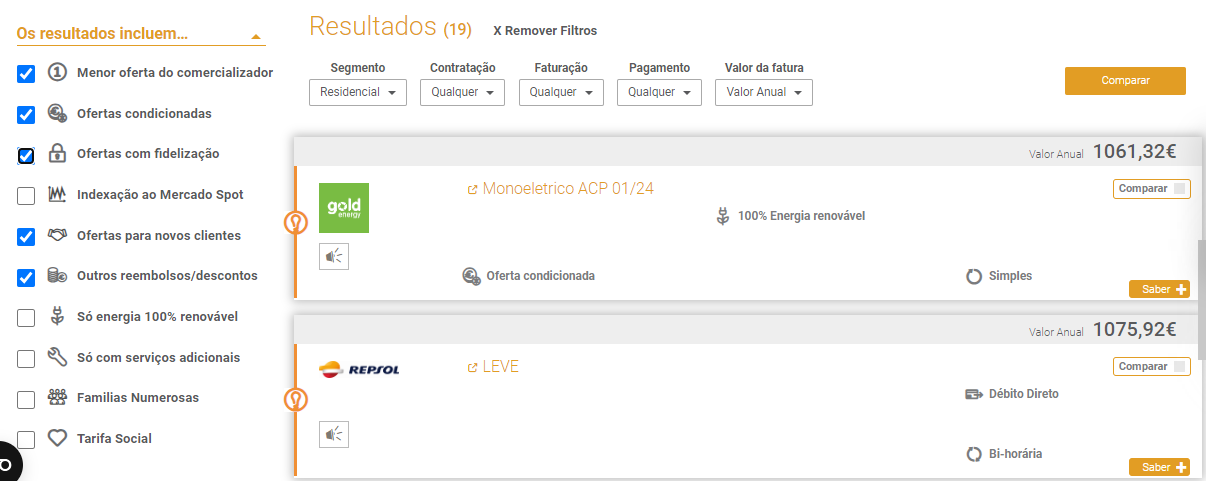Open the Valor Anual fatura dropdown
The image size is (1206, 481).
point(763,92)
